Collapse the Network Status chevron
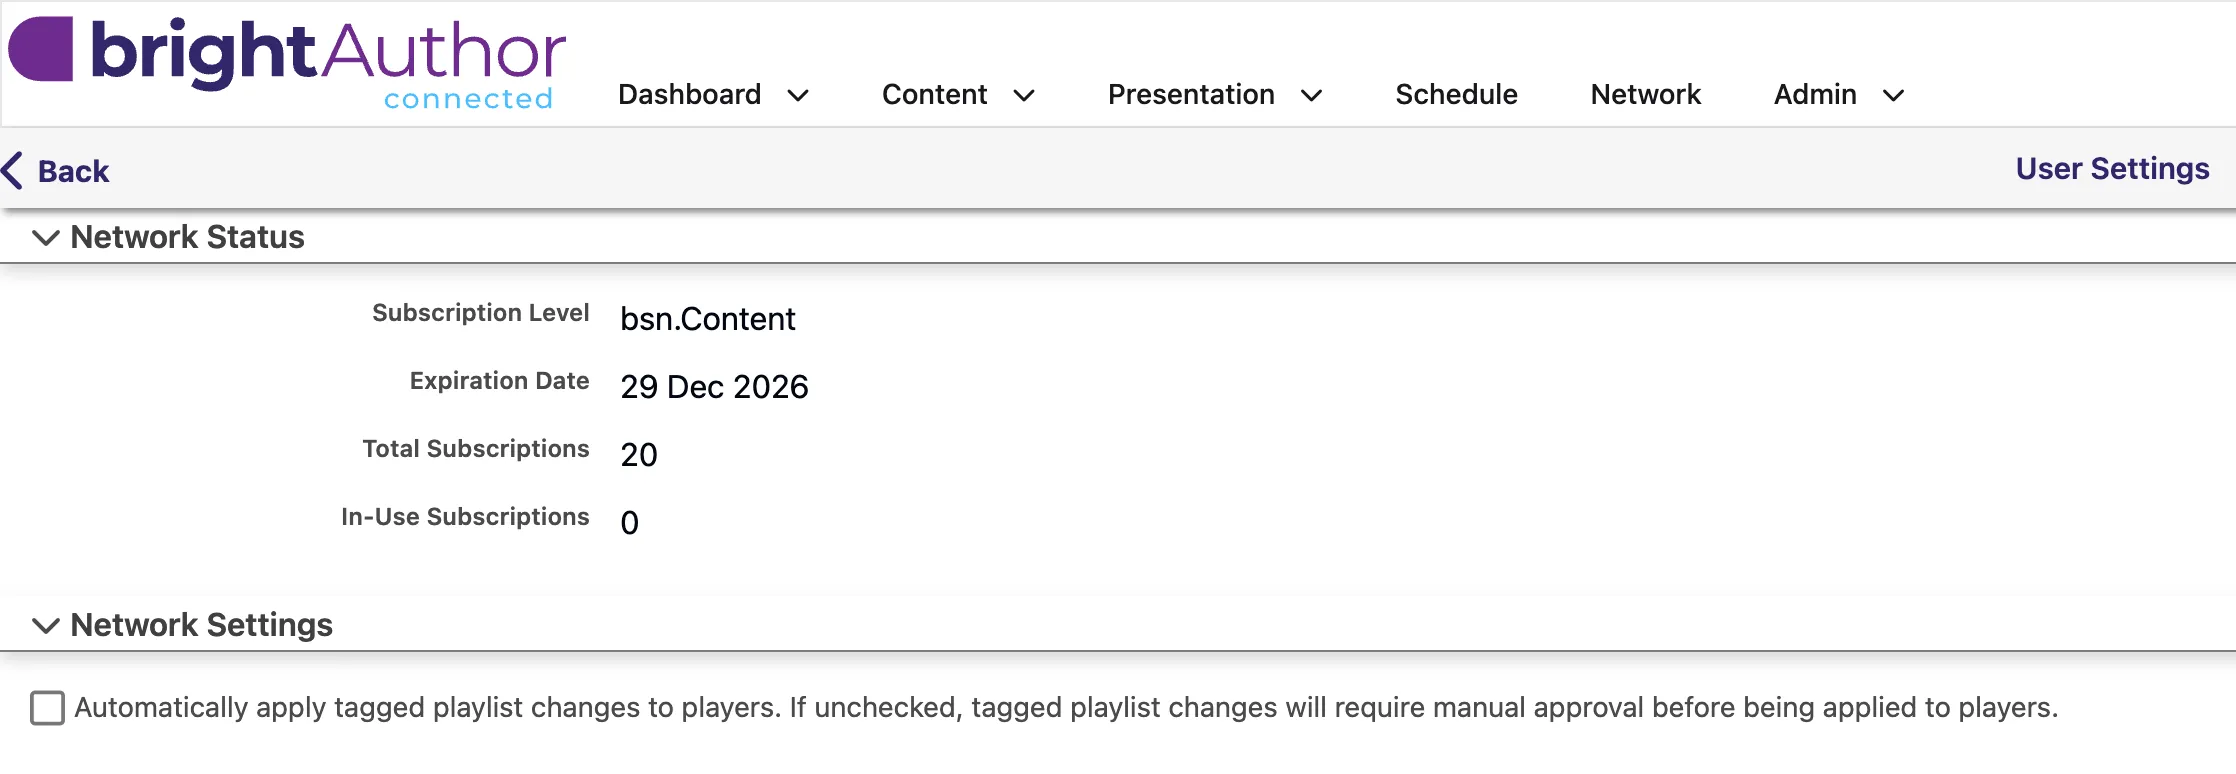The image size is (2236, 774). click(x=46, y=238)
